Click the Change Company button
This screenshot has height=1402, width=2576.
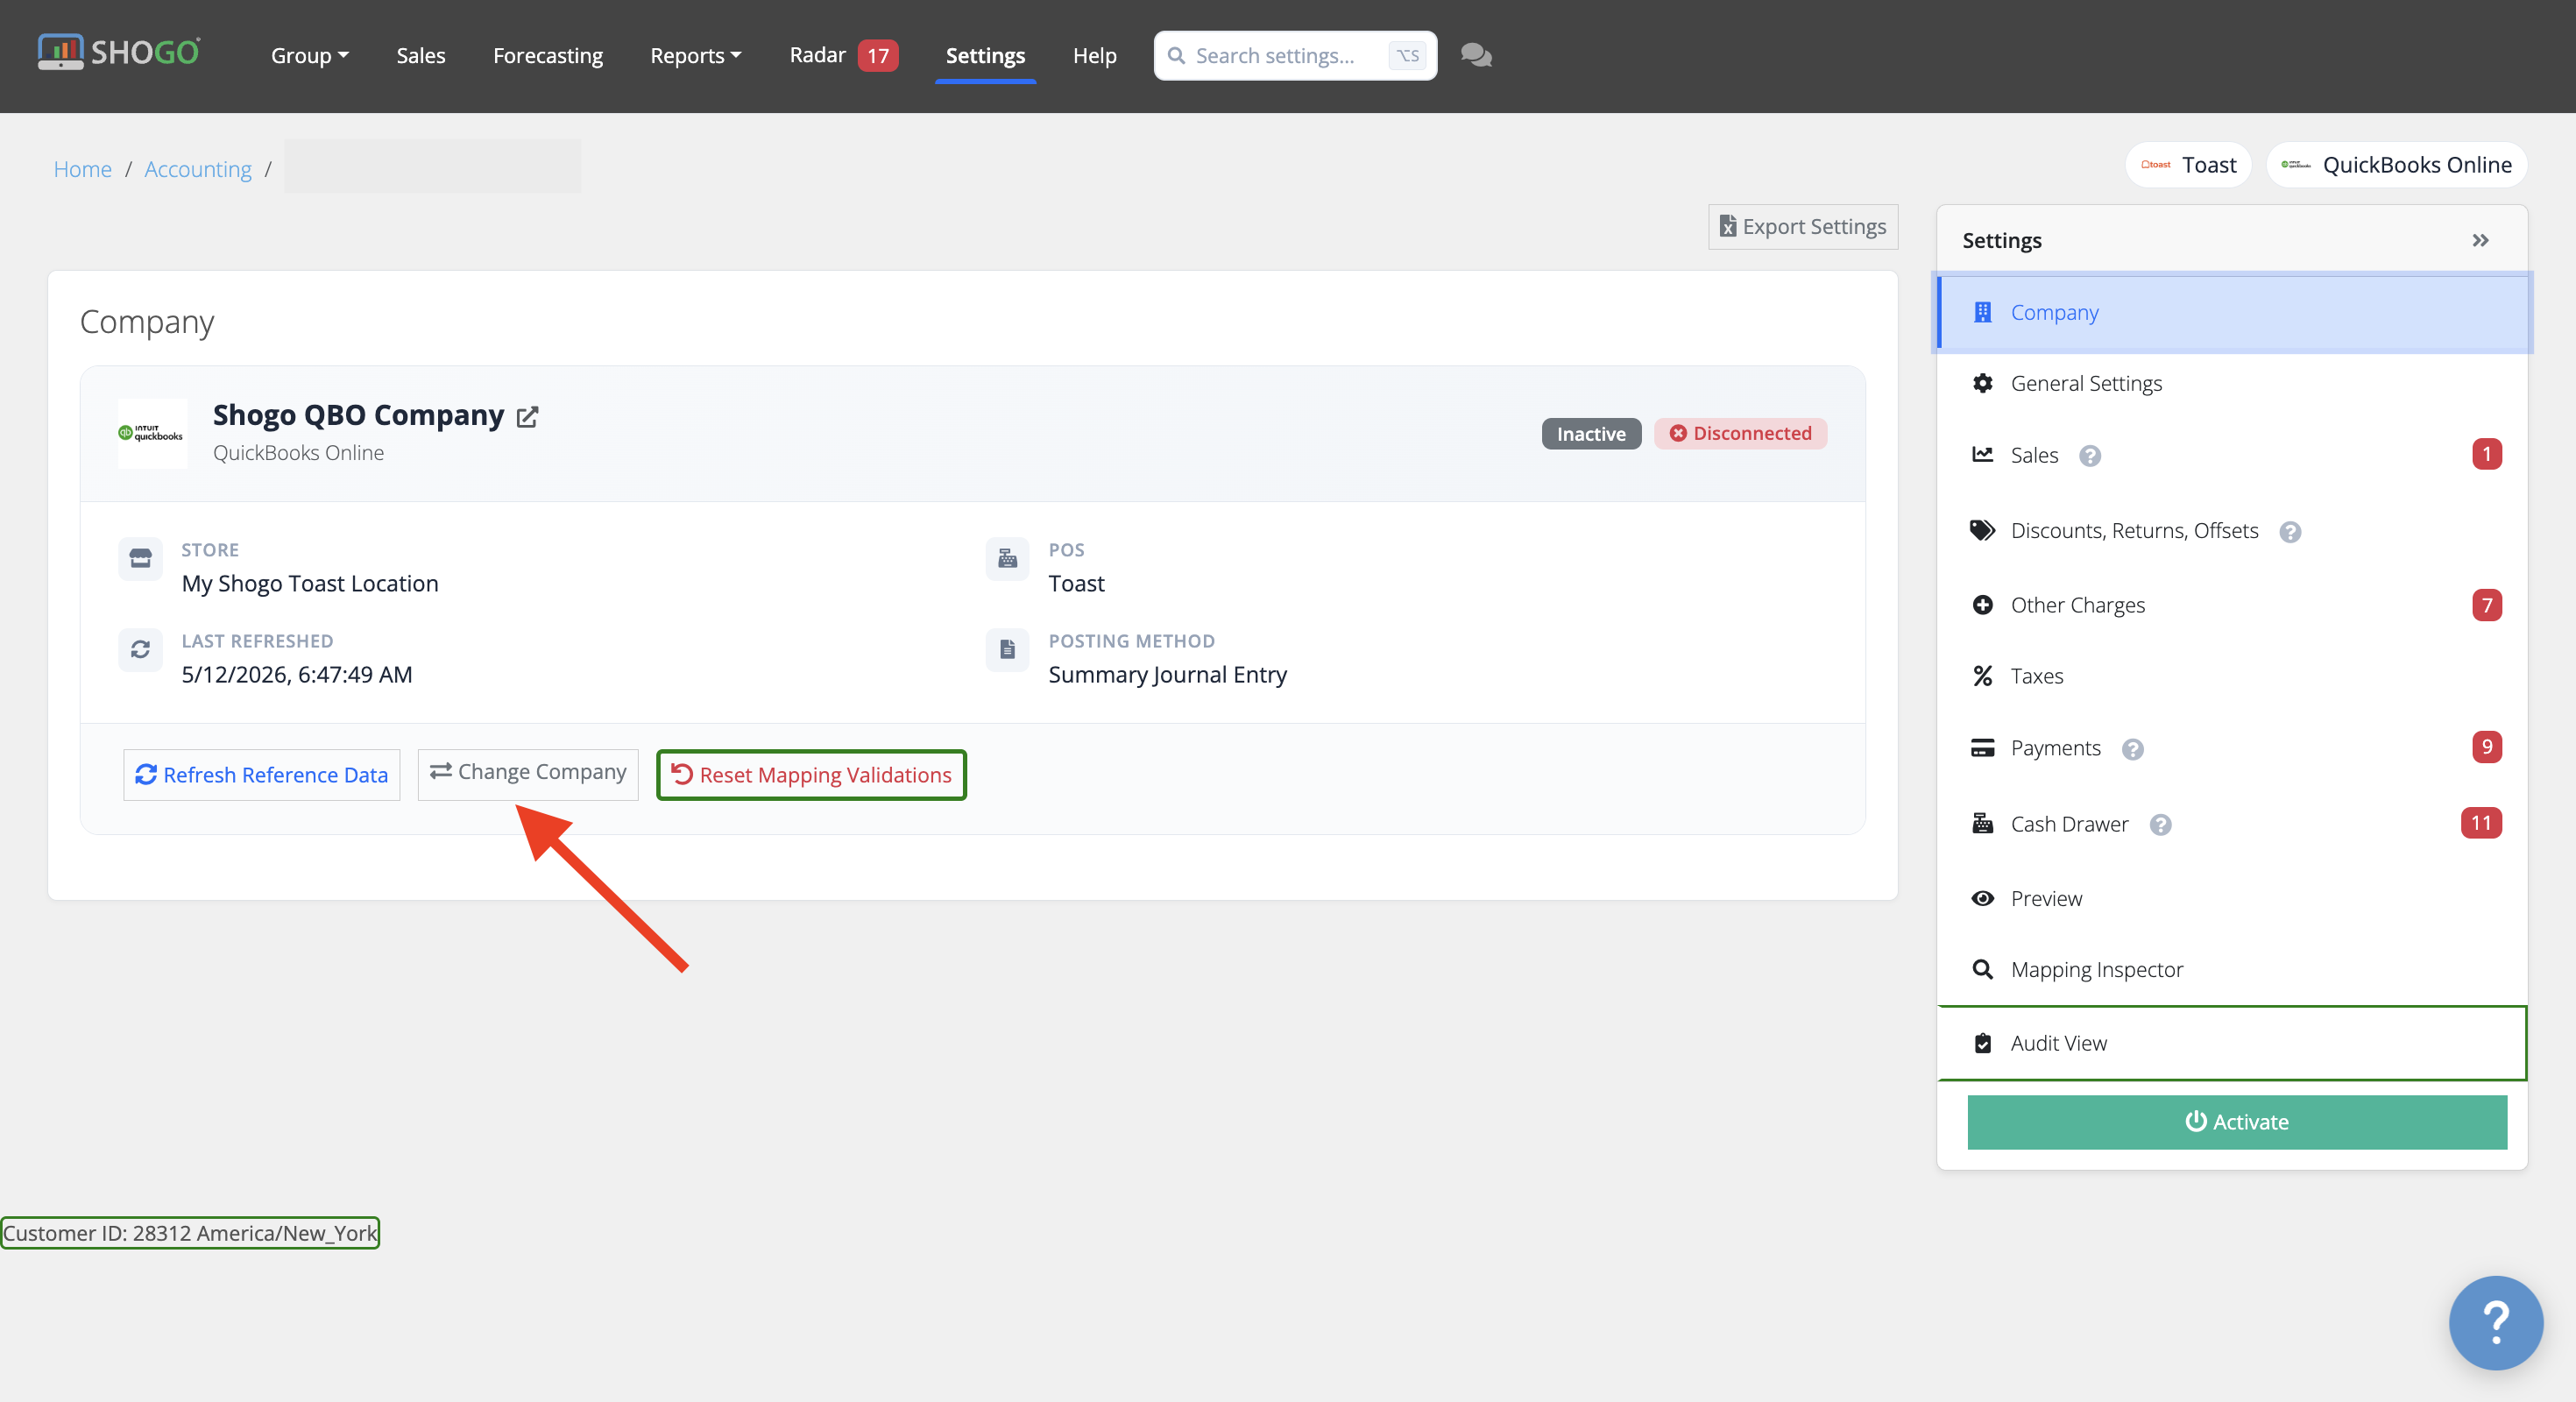pyautogui.click(x=528, y=773)
